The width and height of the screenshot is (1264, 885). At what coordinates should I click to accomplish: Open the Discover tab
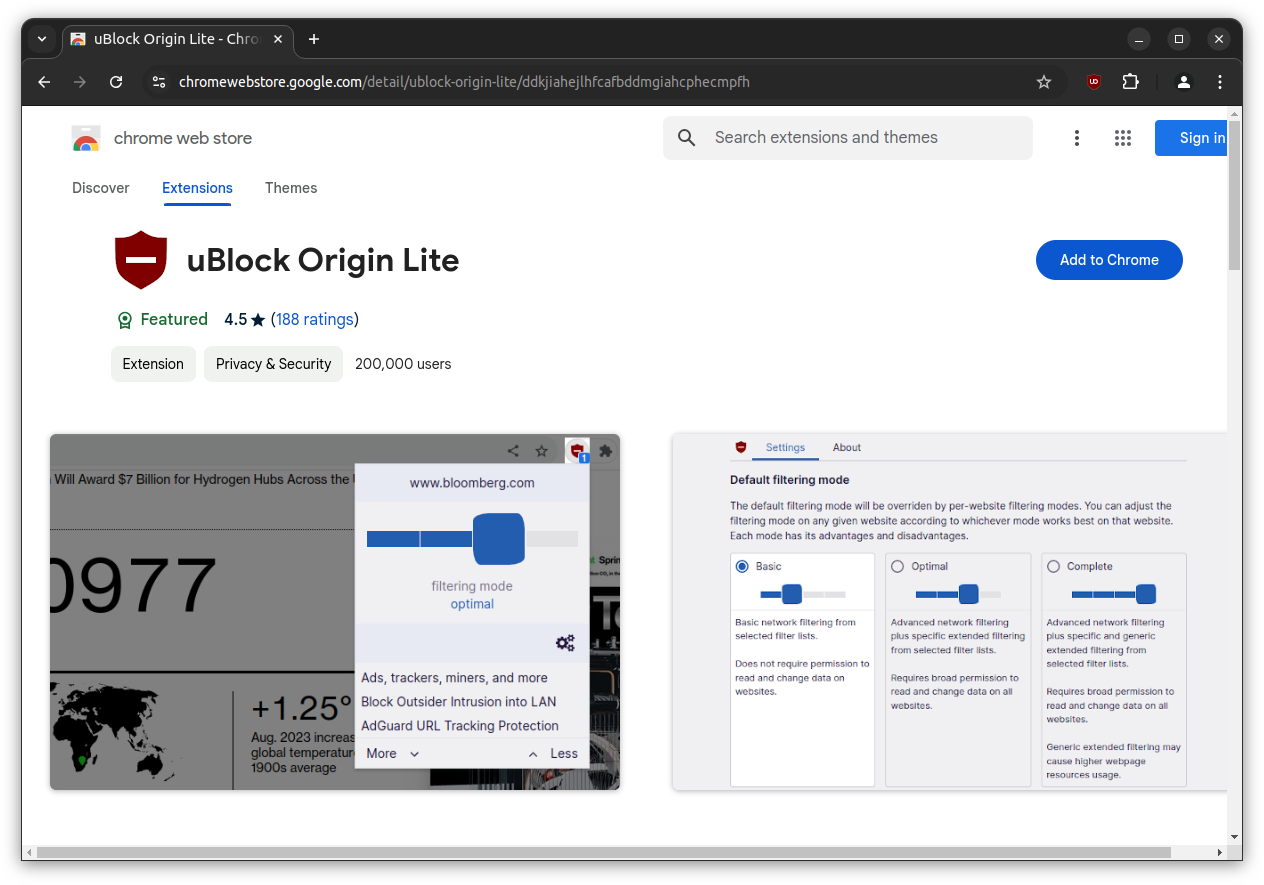100,188
